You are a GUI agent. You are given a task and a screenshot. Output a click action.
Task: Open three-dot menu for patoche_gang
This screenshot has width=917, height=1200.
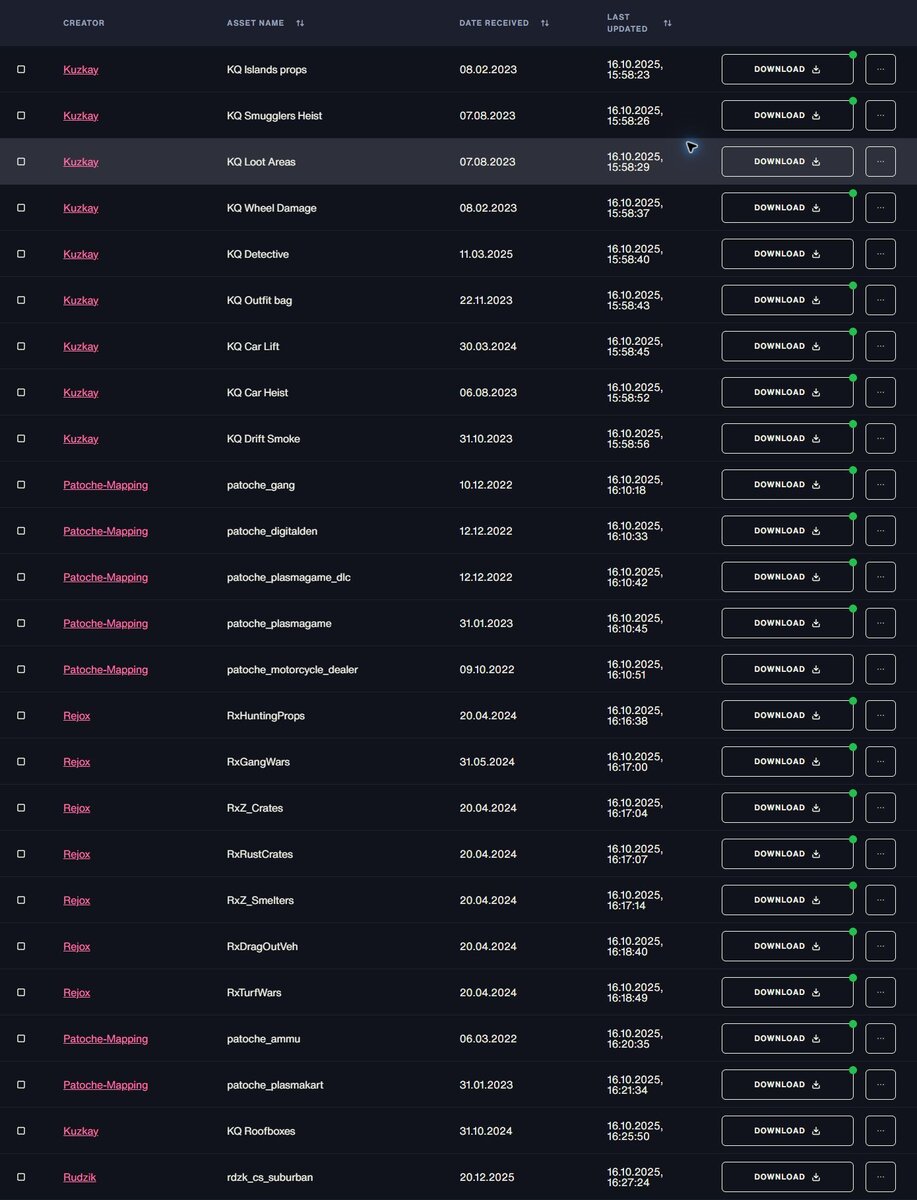[880, 485]
